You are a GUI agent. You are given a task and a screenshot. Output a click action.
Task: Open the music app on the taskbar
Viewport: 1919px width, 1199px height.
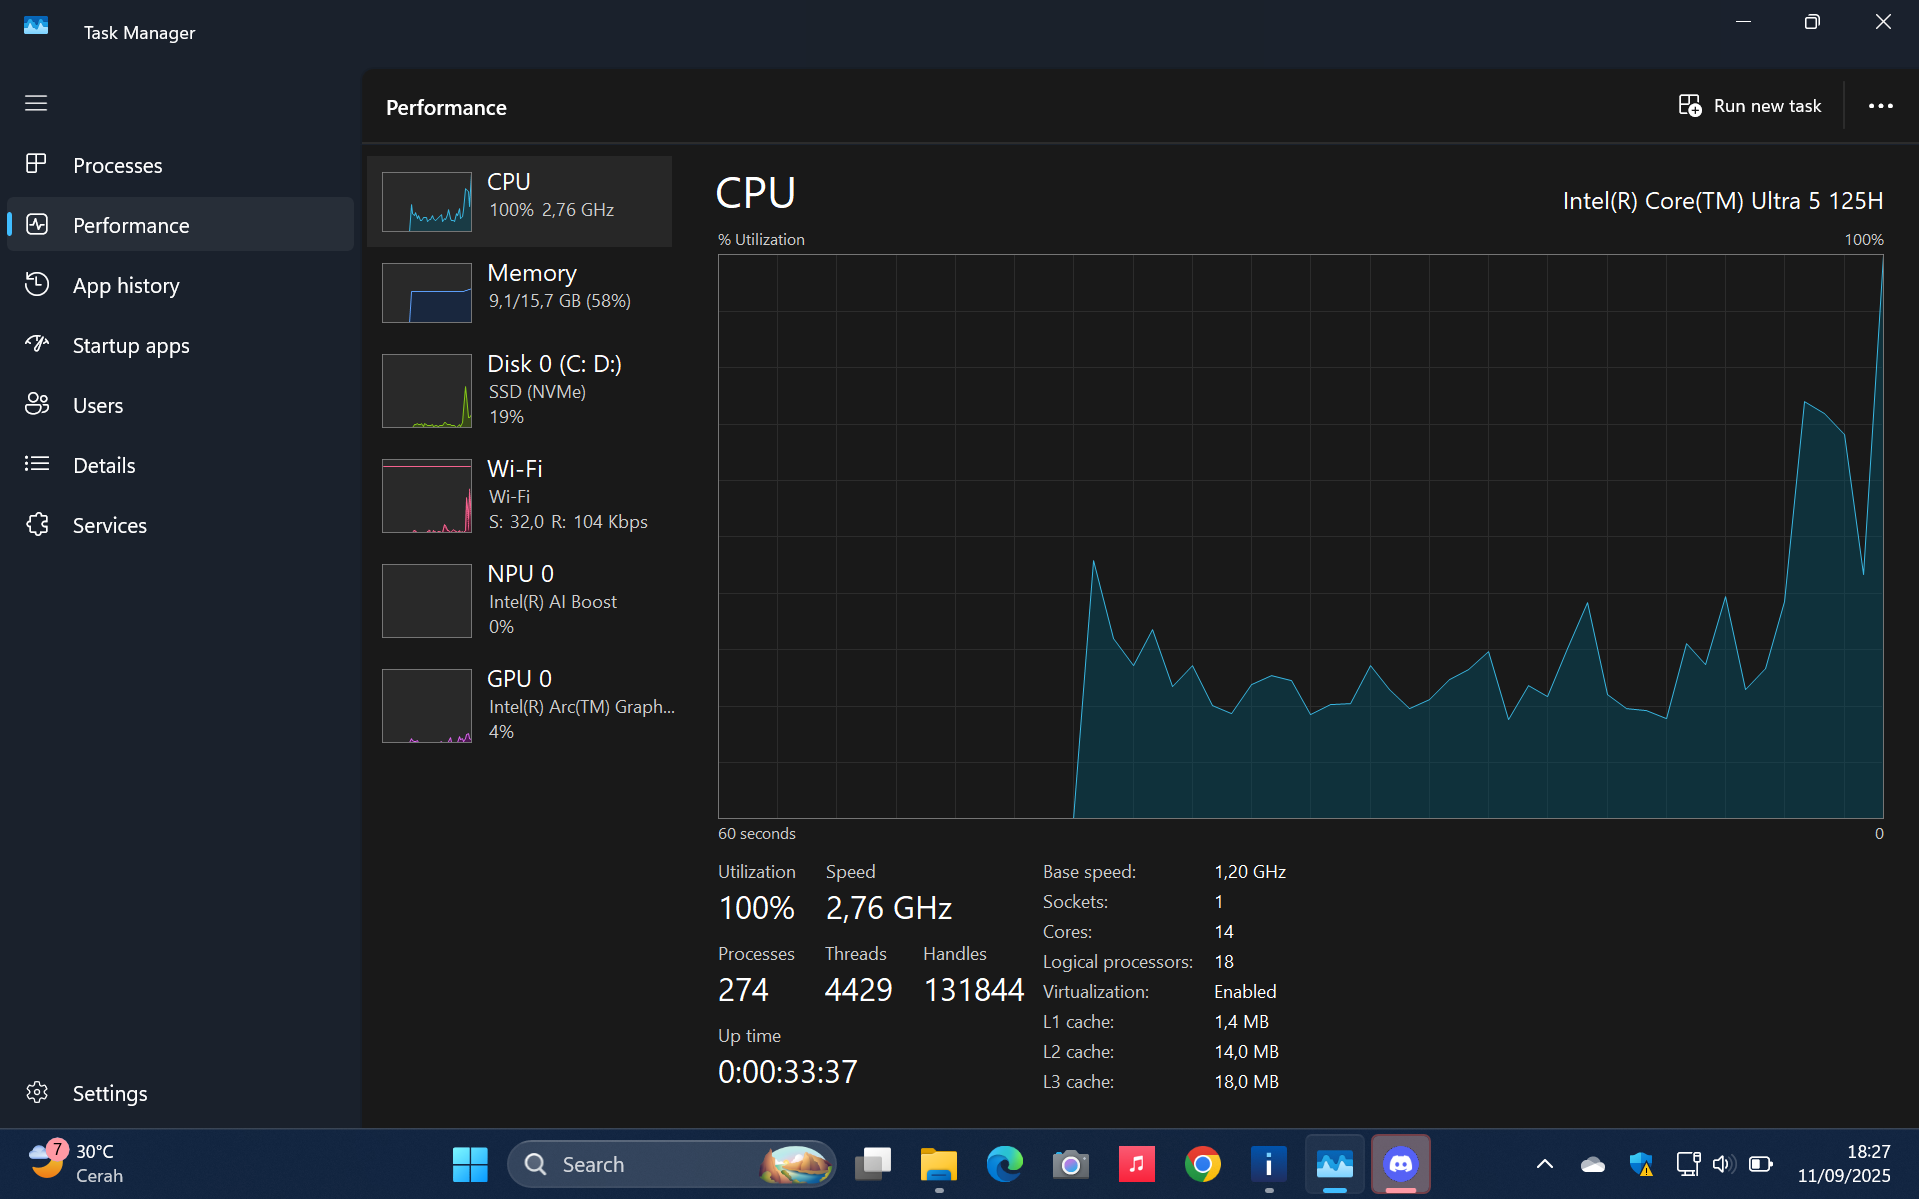tap(1137, 1164)
